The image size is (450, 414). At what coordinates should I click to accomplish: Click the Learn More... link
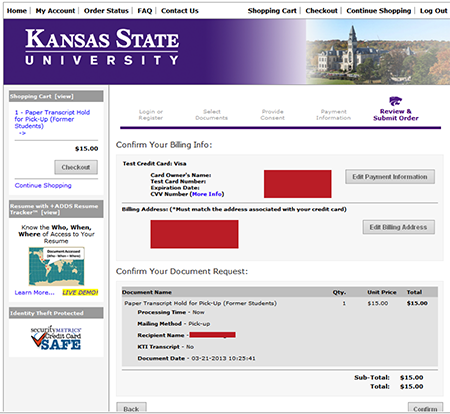point(34,293)
